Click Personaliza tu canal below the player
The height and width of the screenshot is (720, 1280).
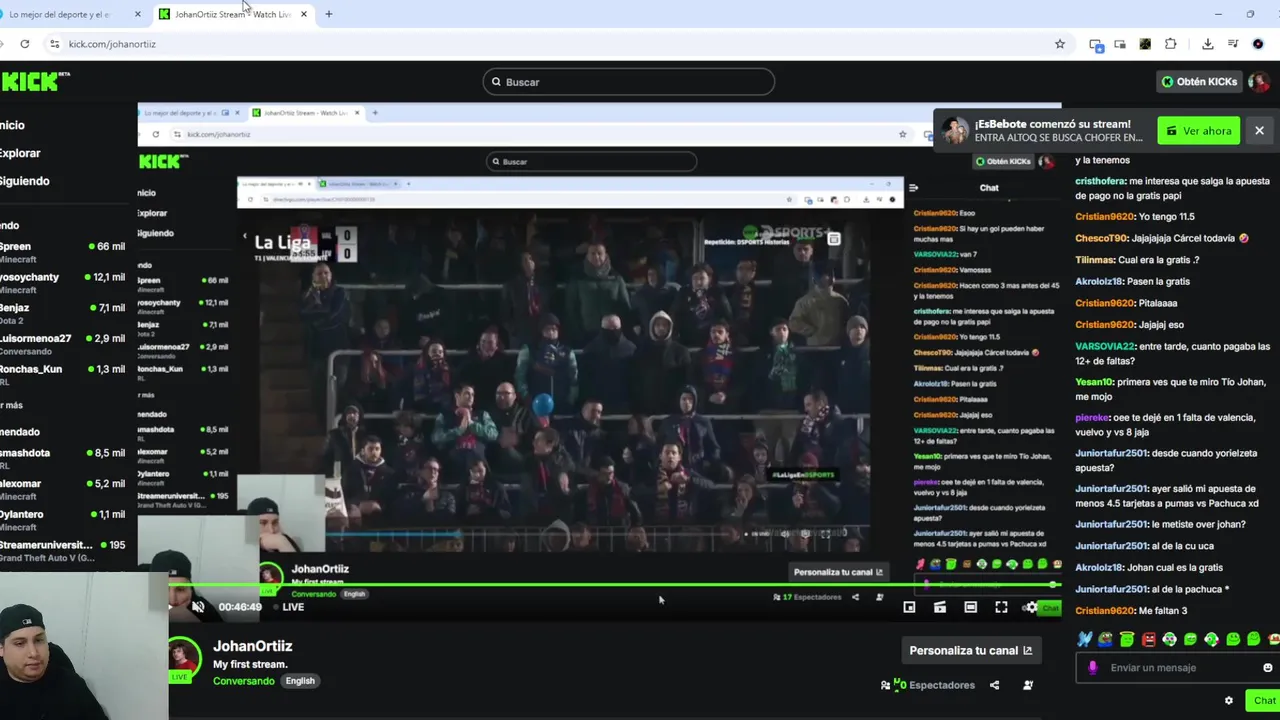click(x=970, y=650)
